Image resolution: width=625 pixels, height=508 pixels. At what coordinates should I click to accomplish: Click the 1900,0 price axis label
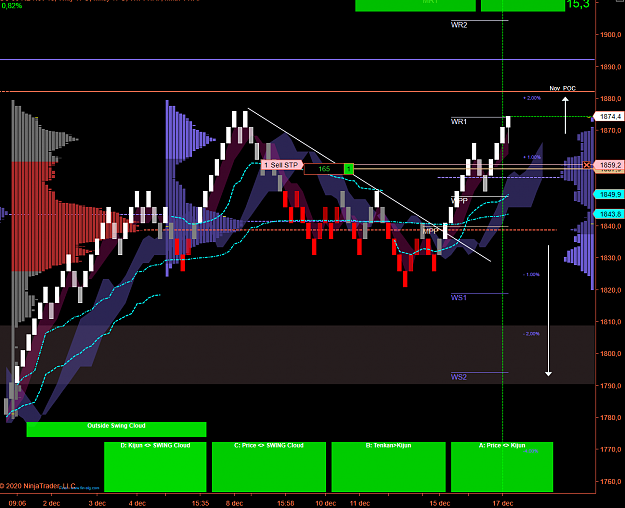[610, 35]
